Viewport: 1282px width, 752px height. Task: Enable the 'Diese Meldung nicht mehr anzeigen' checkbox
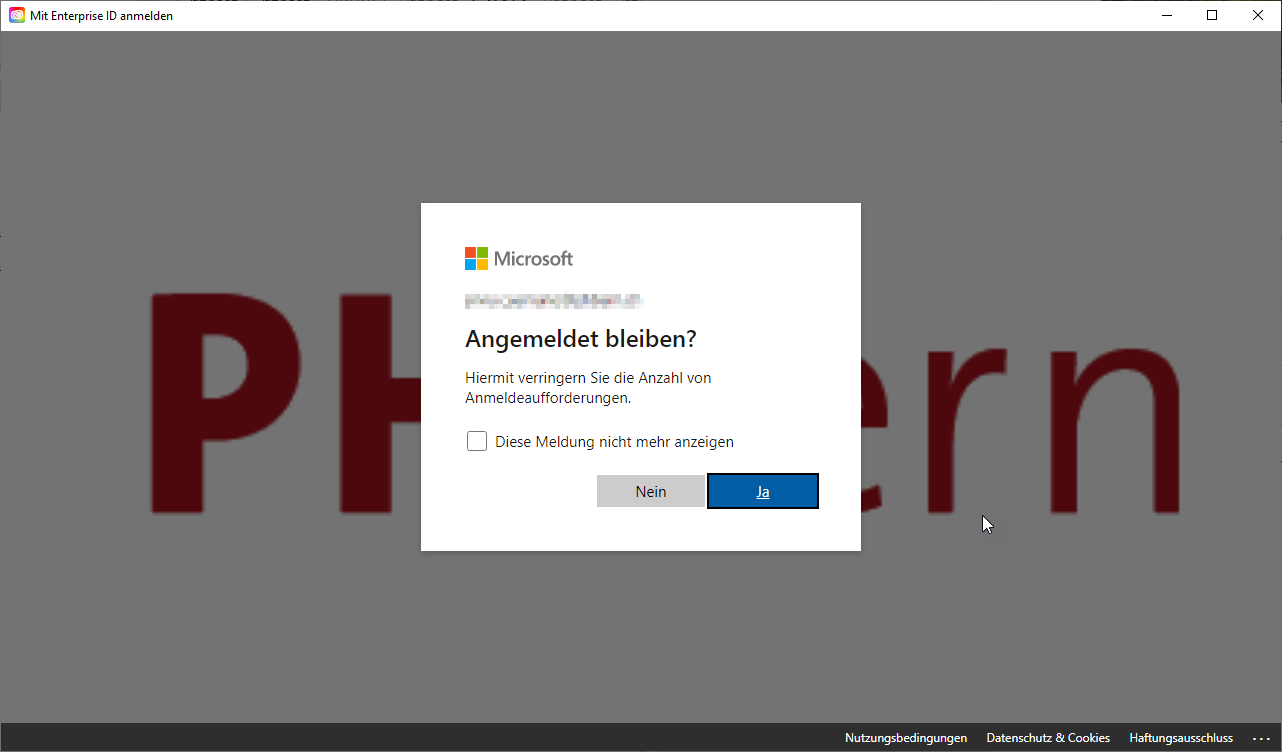click(x=477, y=441)
